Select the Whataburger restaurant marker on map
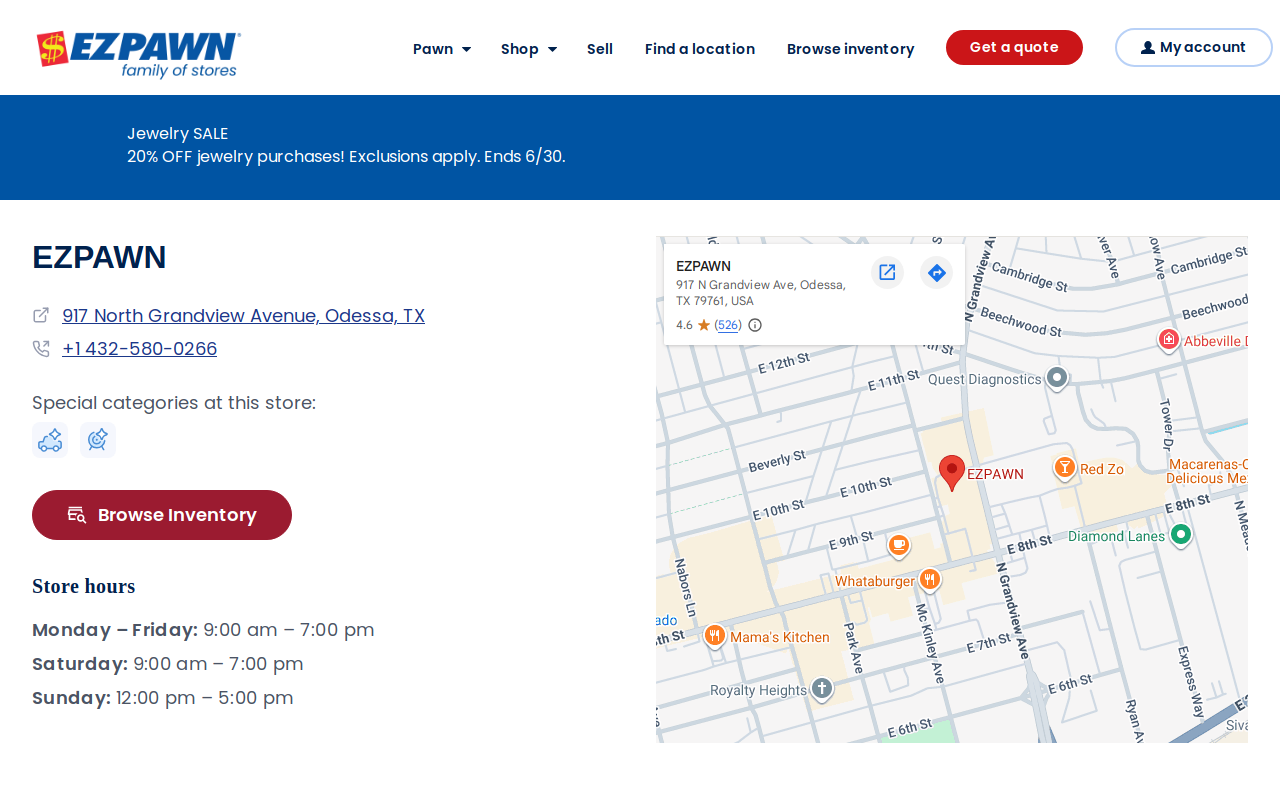The image size is (1280, 800). pyautogui.click(x=930, y=580)
